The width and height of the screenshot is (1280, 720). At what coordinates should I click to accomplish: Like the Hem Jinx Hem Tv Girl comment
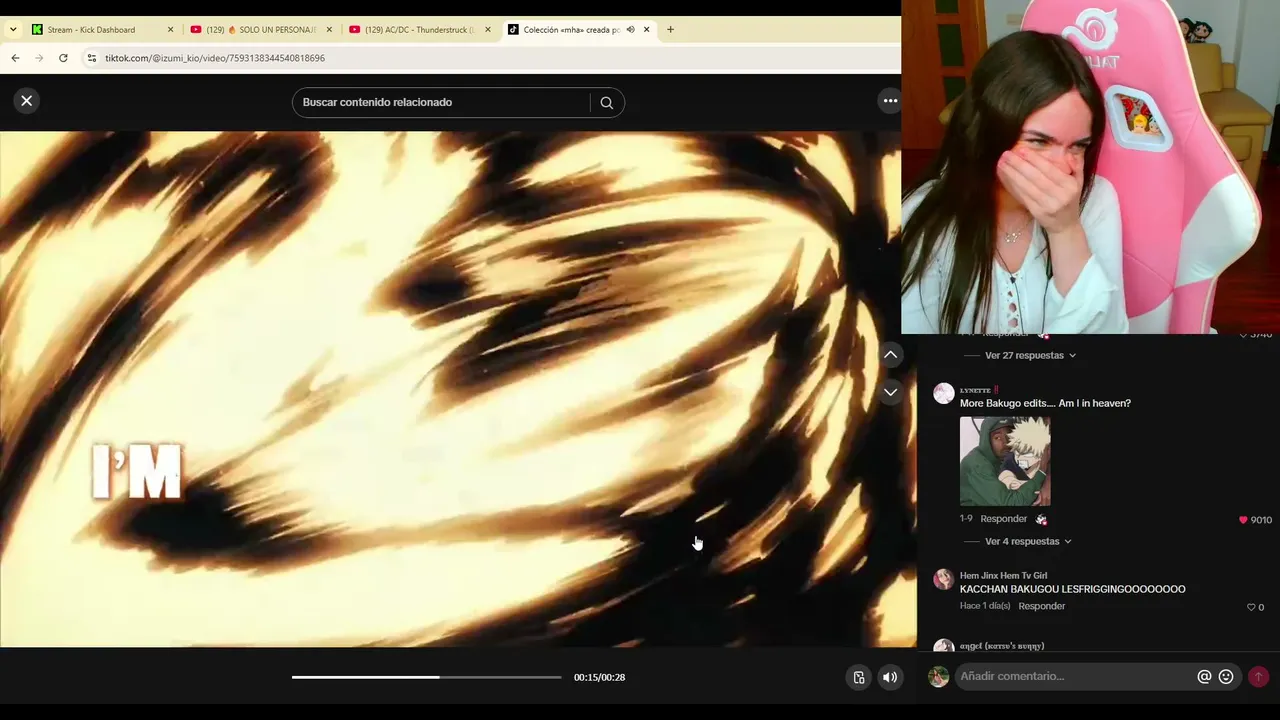click(1251, 607)
